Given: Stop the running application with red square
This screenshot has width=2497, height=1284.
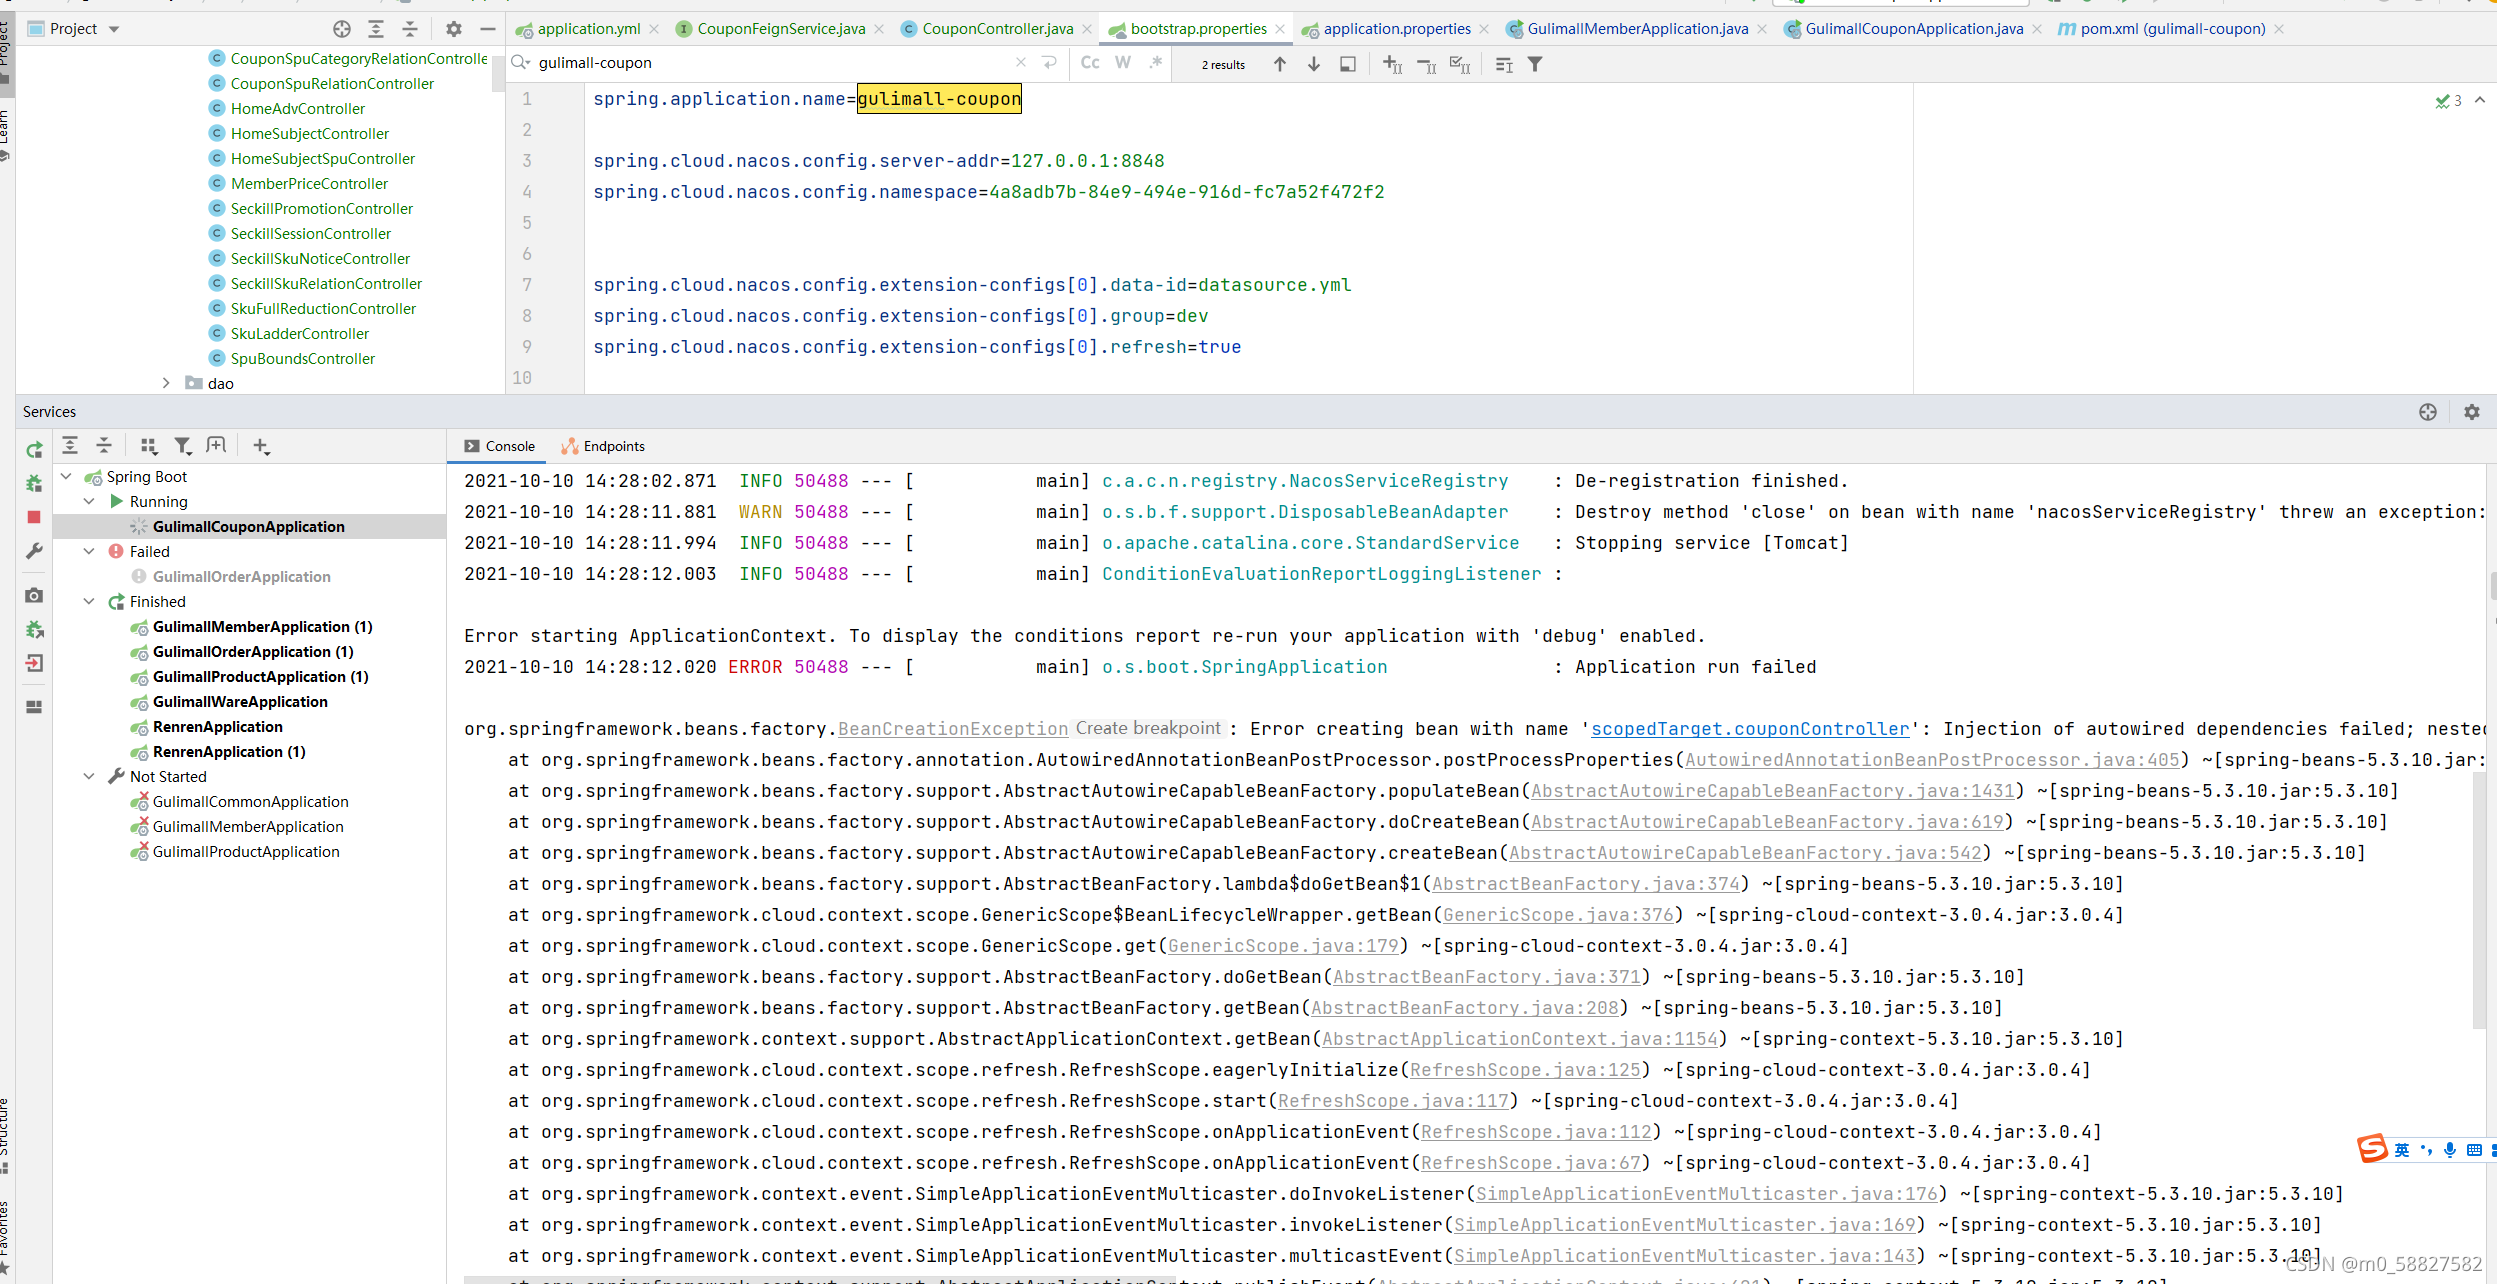Looking at the screenshot, I should (34, 517).
